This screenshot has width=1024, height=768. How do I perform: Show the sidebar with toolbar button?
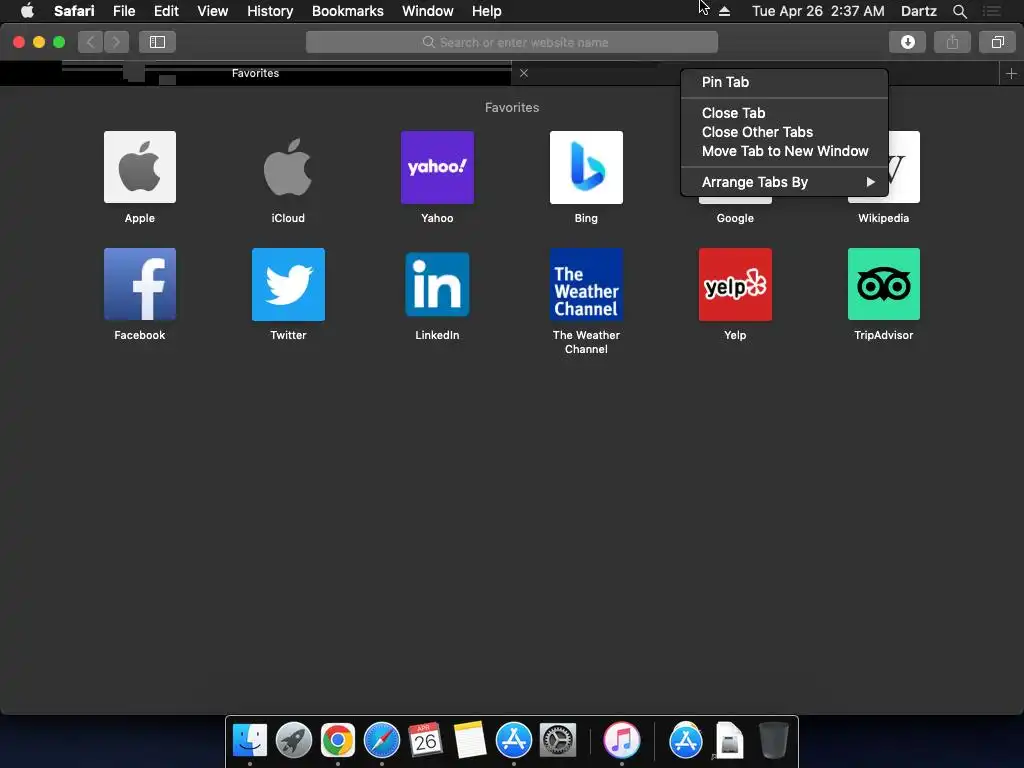tap(157, 42)
